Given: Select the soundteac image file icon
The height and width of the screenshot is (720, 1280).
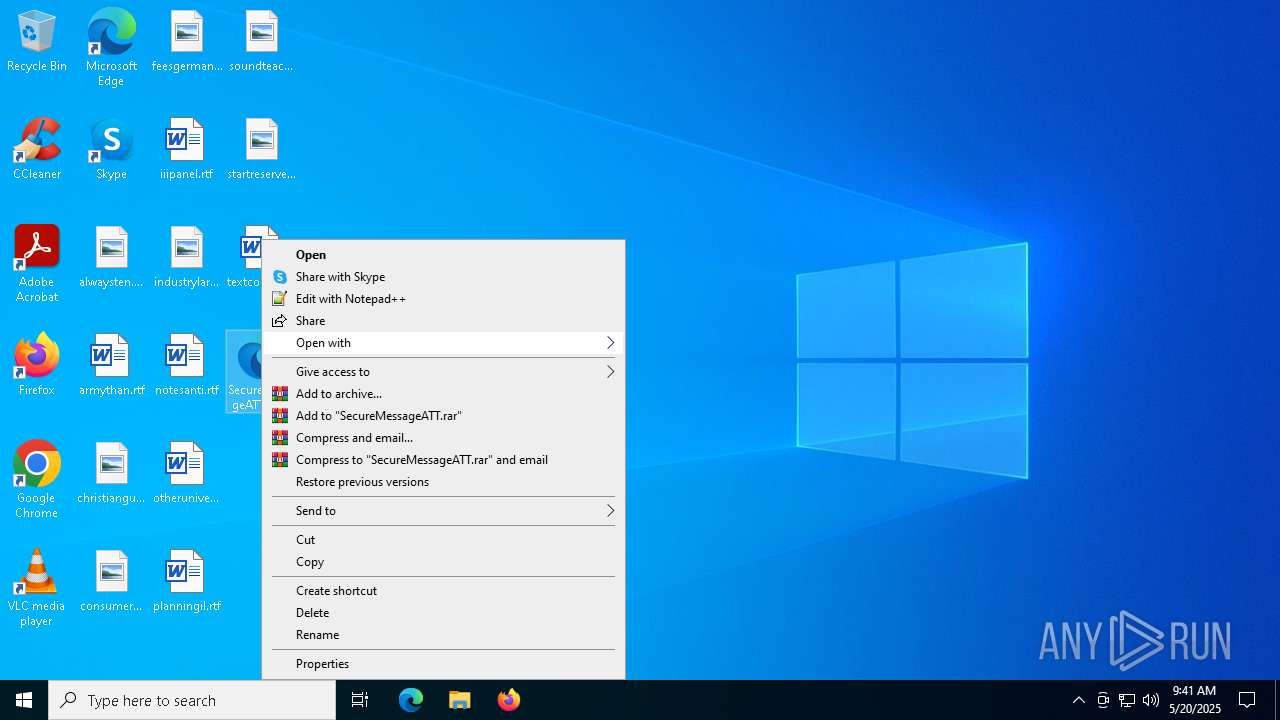Looking at the screenshot, I should tap(261, 42).
